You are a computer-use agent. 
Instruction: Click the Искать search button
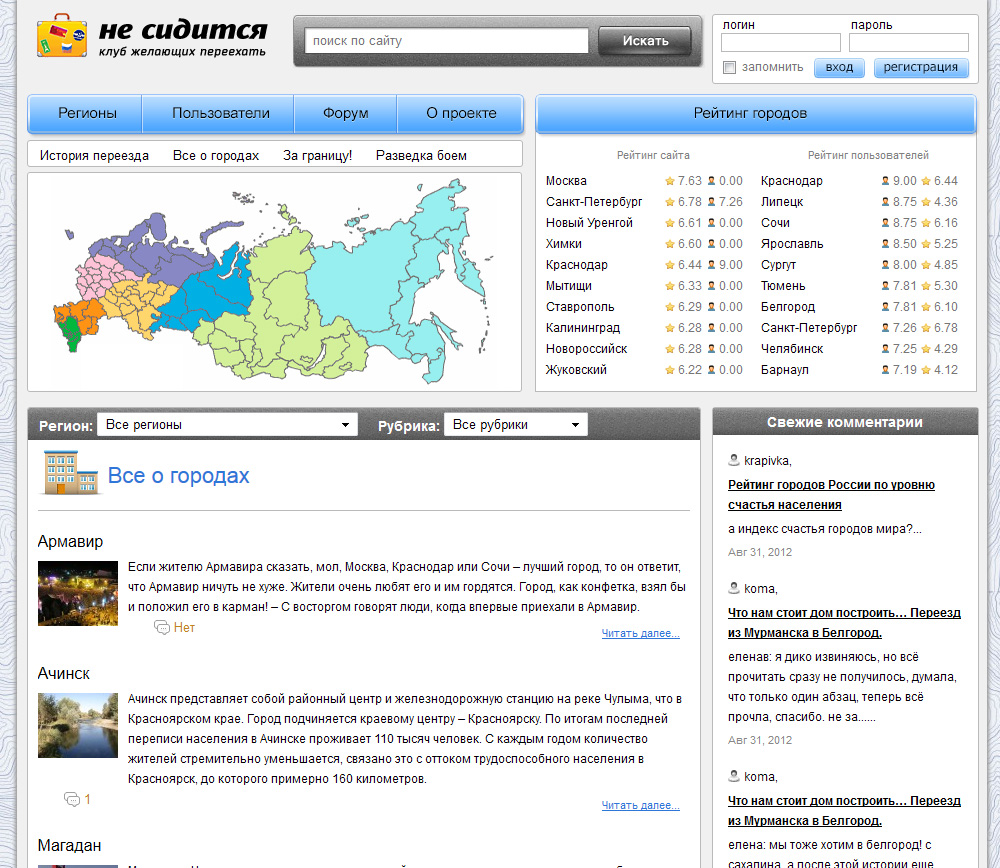(645, 41)
